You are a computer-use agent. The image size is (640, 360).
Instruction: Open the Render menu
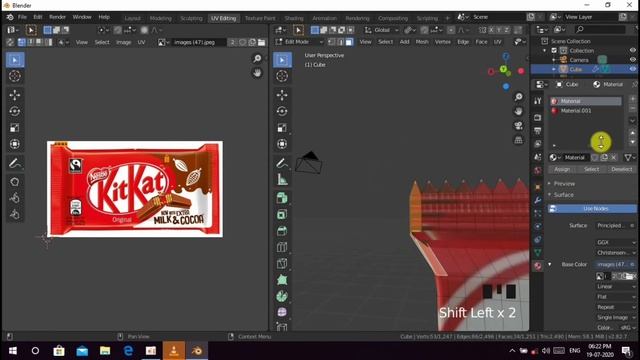pos(57,17)
